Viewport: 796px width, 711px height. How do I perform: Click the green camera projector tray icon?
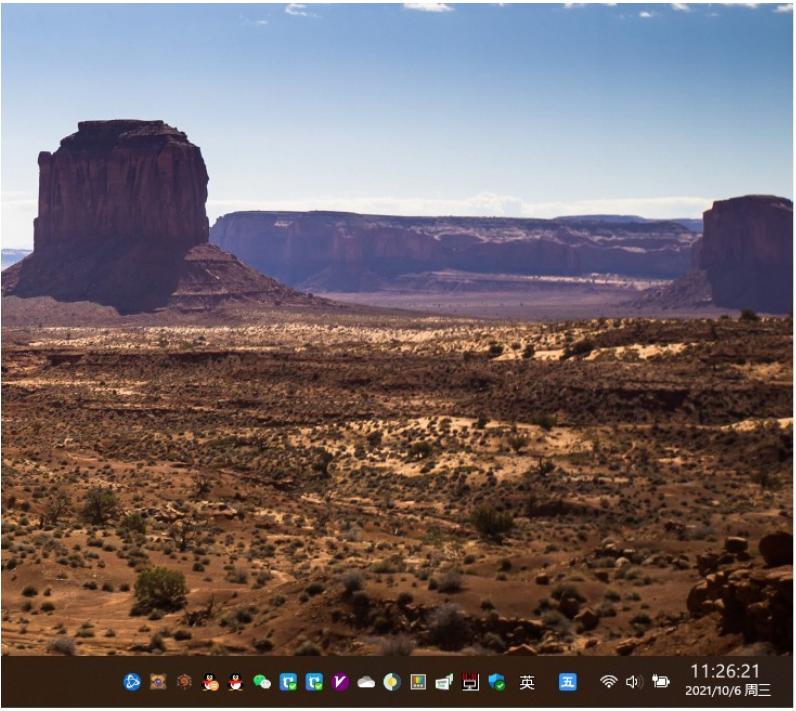point(444,682)
